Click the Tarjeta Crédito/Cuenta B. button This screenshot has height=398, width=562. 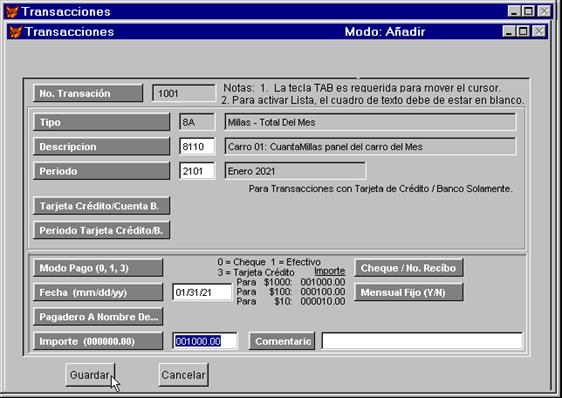[x=101, y=206]
